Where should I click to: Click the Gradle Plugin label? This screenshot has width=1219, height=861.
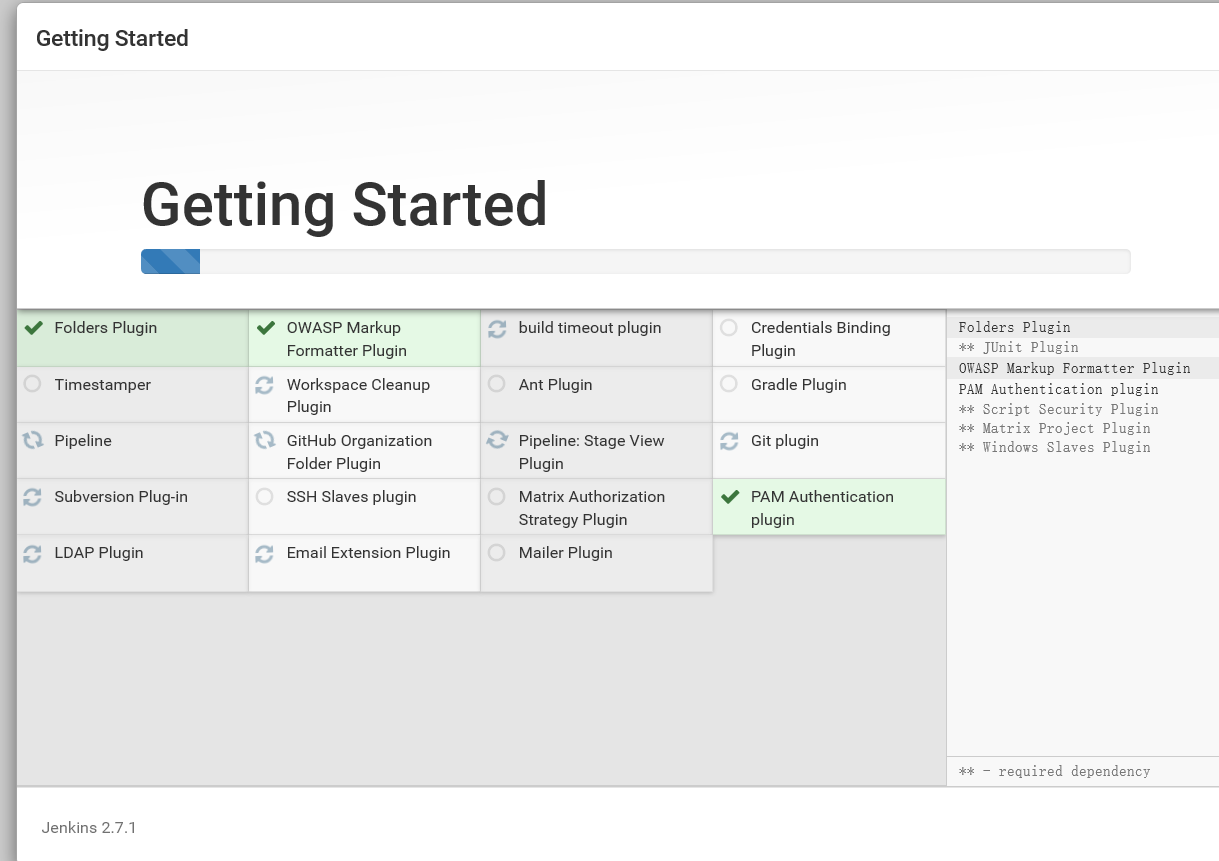[798, 384]
